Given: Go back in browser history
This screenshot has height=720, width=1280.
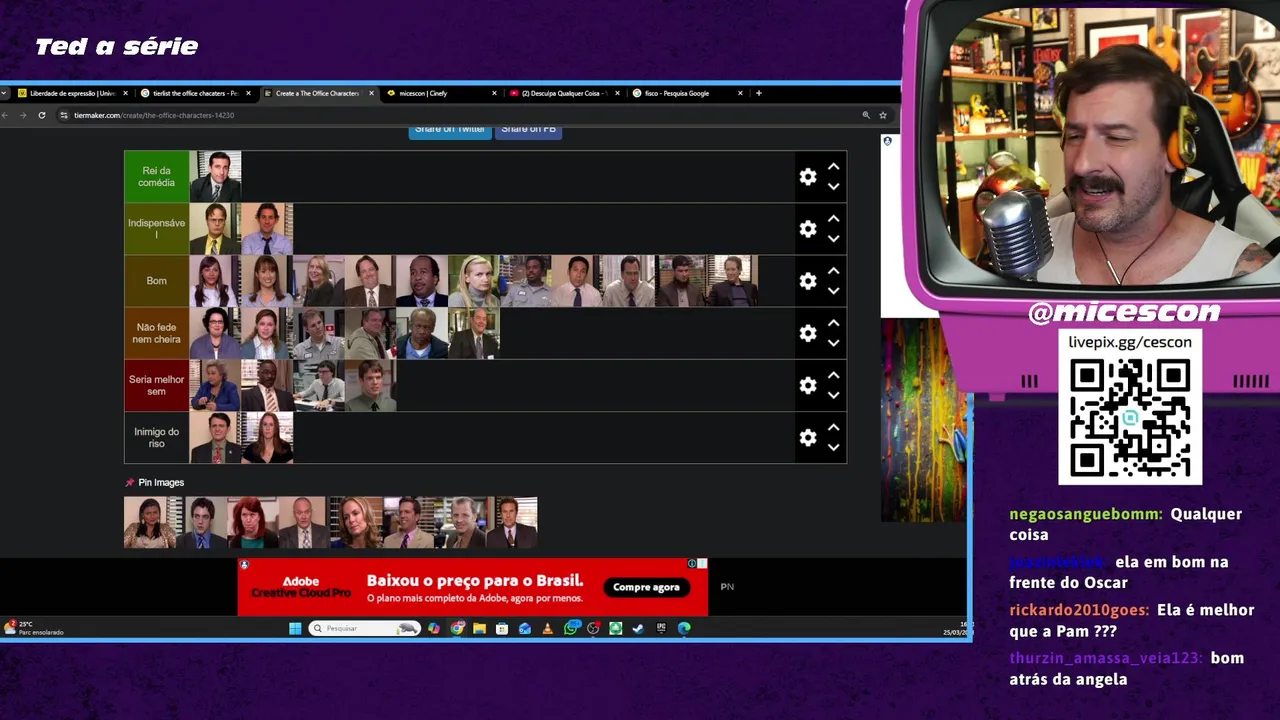Looking at the screenshot, I should point(4,115).
